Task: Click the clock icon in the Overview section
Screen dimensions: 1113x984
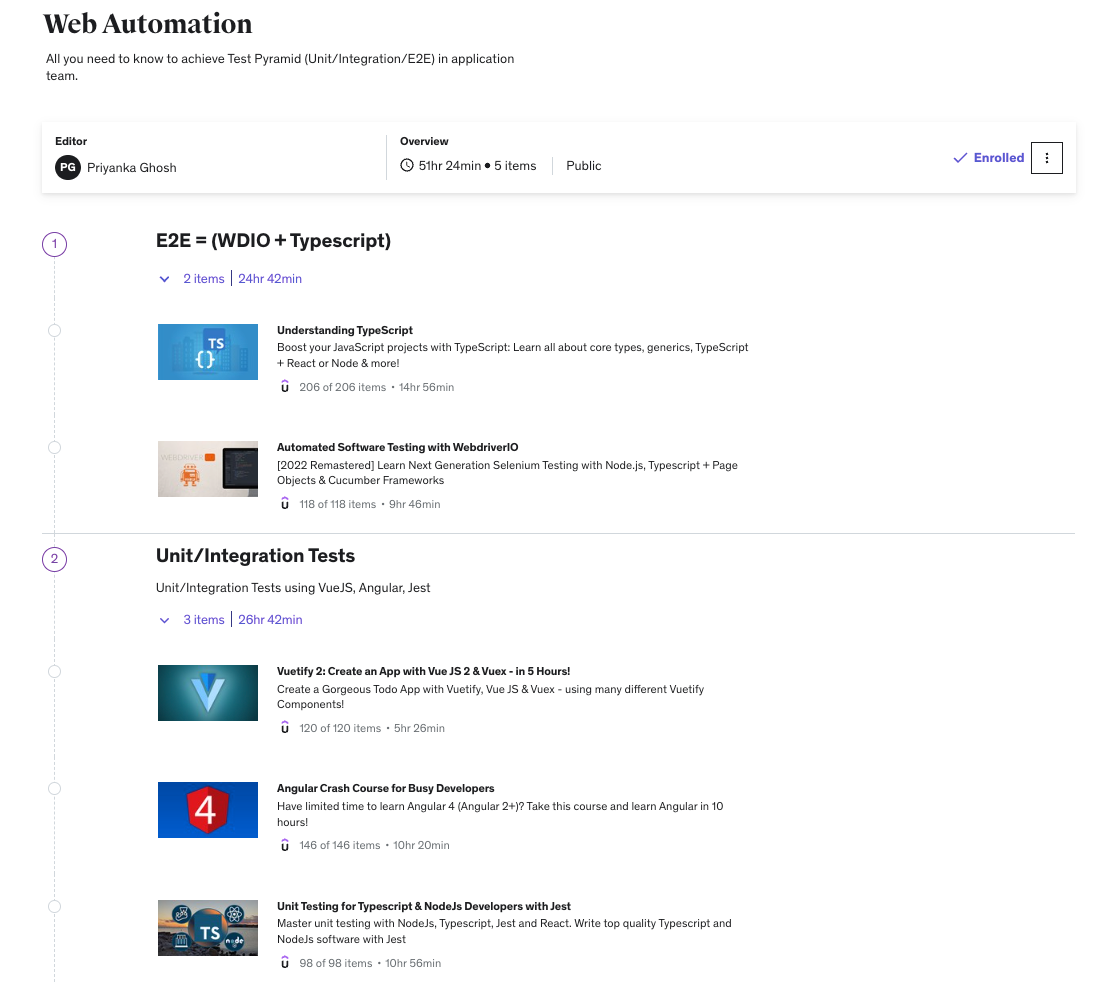Action: (x=405, y=165)
